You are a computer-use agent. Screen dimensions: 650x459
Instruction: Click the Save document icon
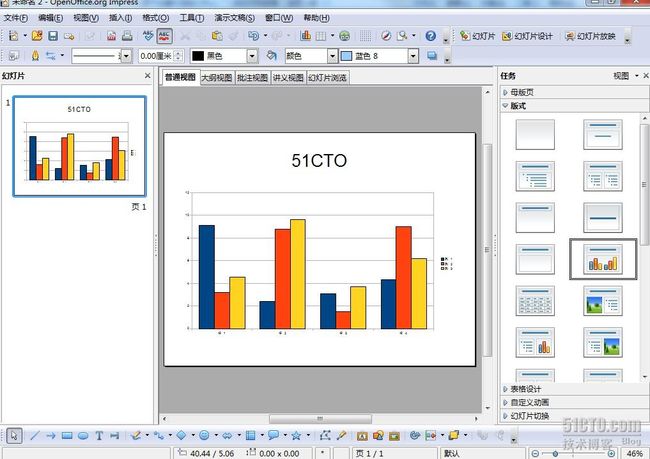point(53,36)
